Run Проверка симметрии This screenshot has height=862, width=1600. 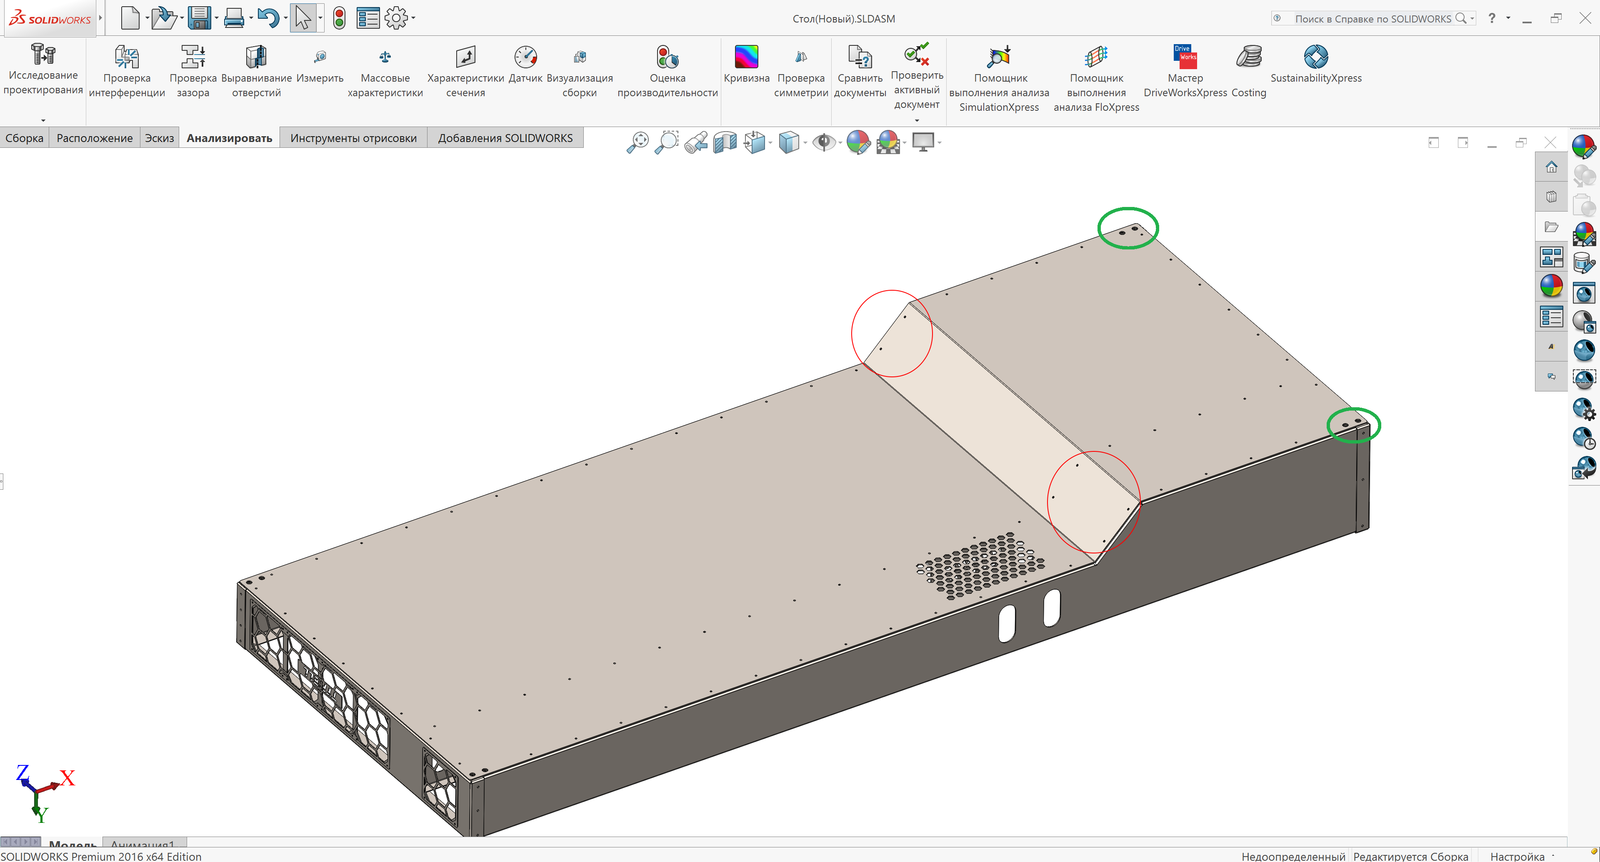801,71
